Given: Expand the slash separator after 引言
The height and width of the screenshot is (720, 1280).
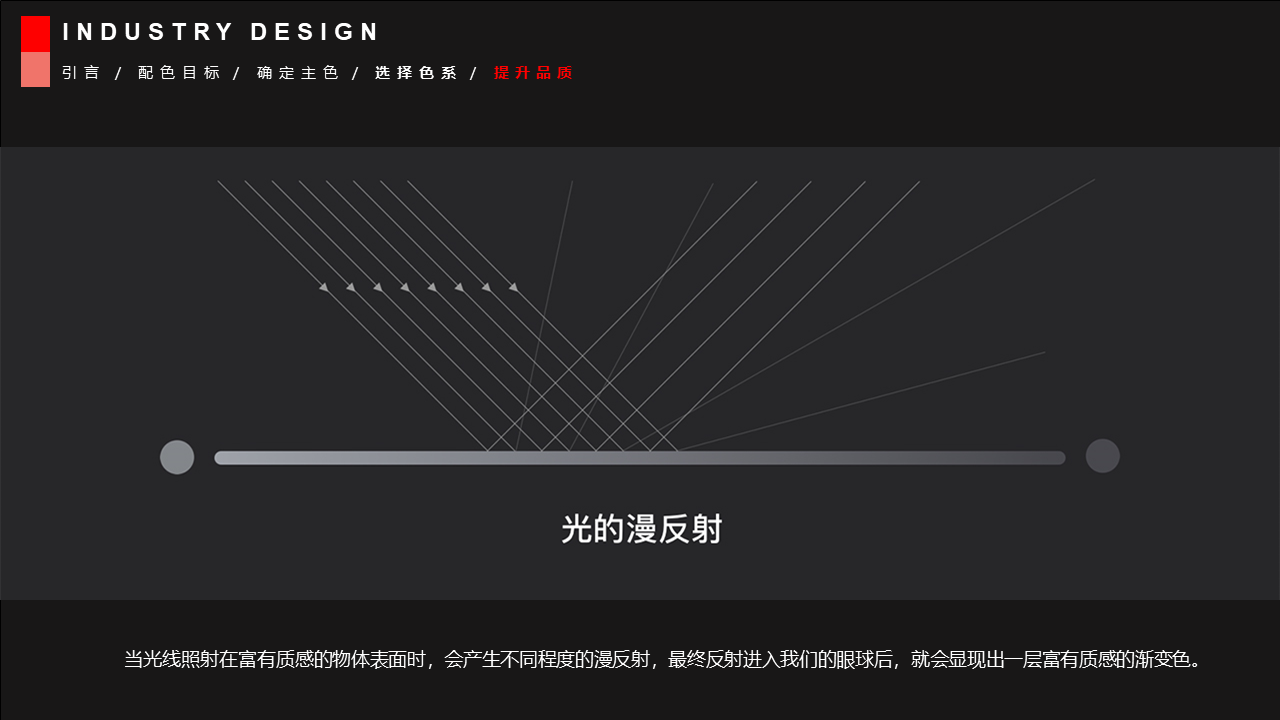Looking at the screenshot, I should click(117, 72).
